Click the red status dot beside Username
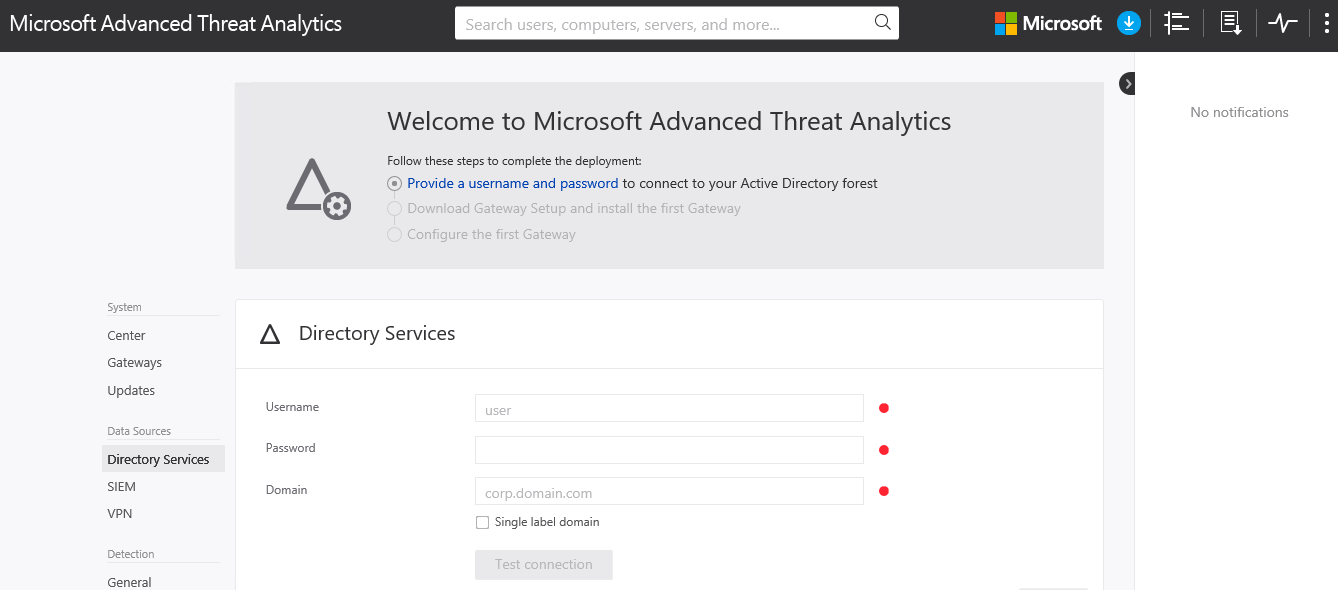The image size is (1338, 590). pyautogui.click(x=883, y=407)
